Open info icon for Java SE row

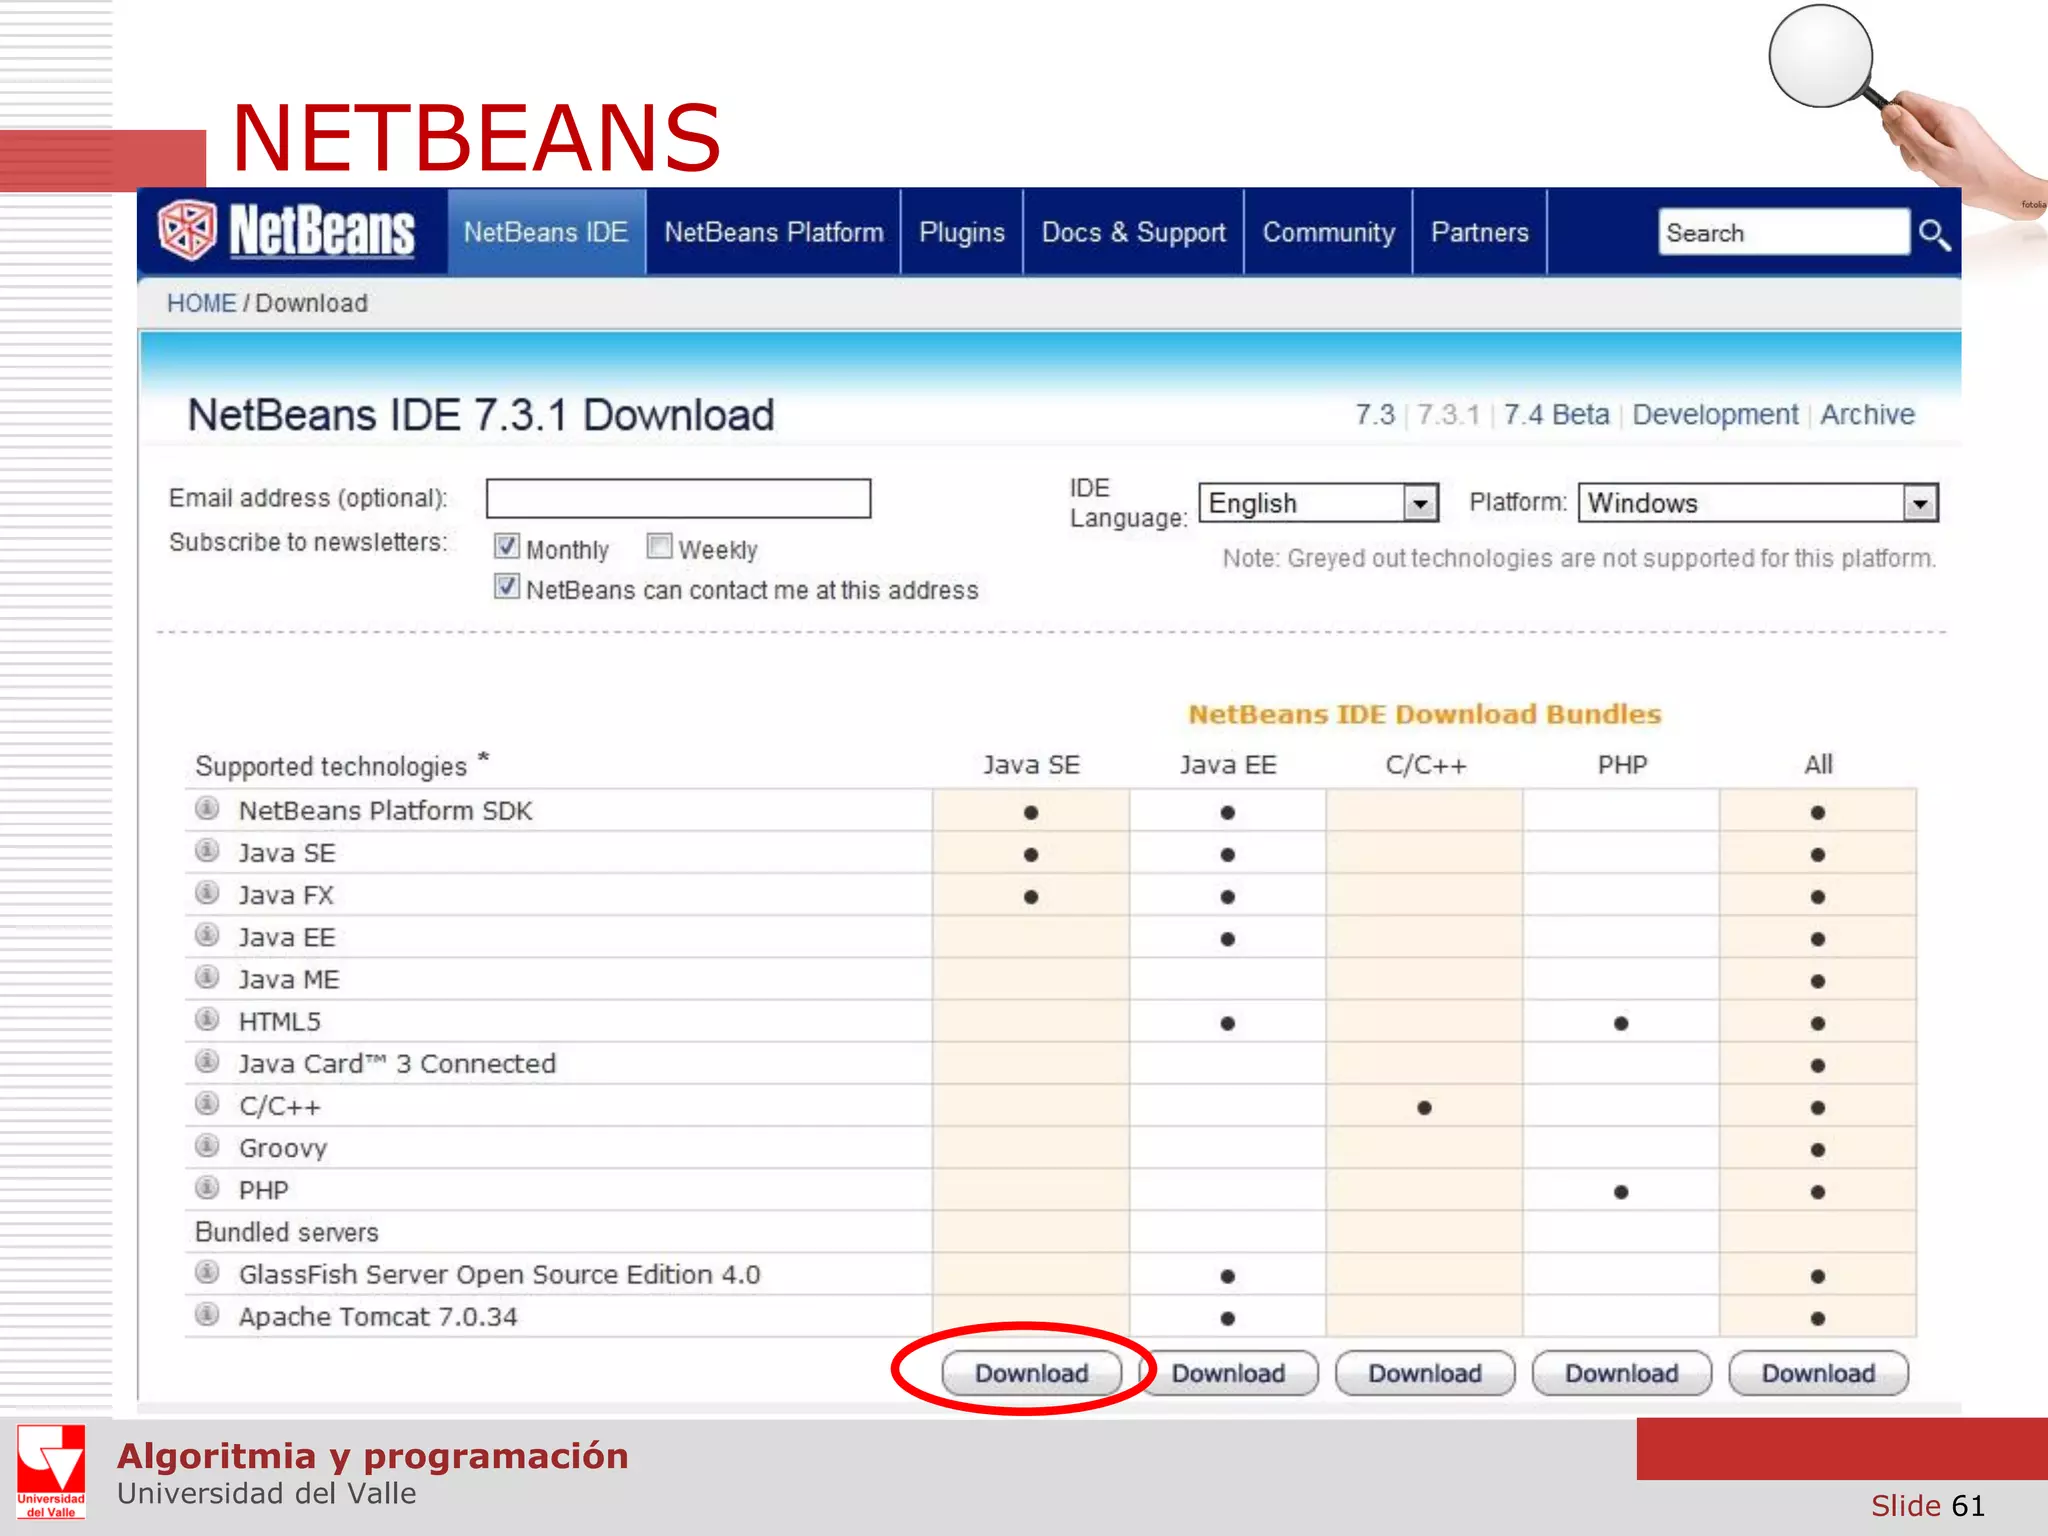point(207,851)
